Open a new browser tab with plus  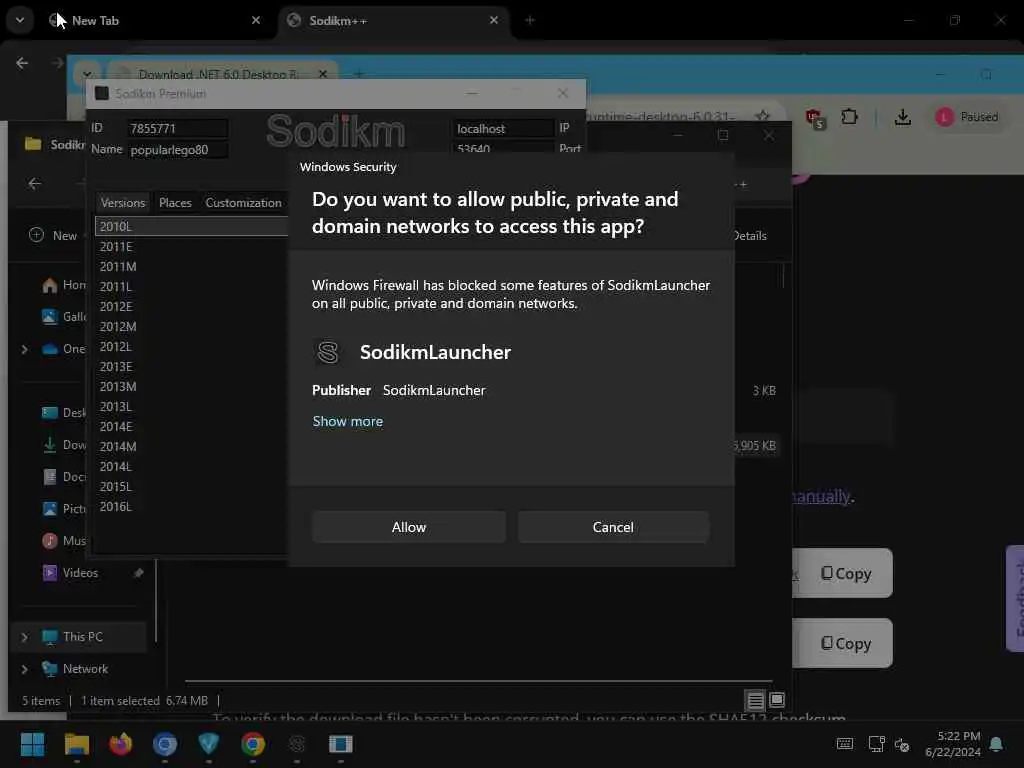point(530,21)
